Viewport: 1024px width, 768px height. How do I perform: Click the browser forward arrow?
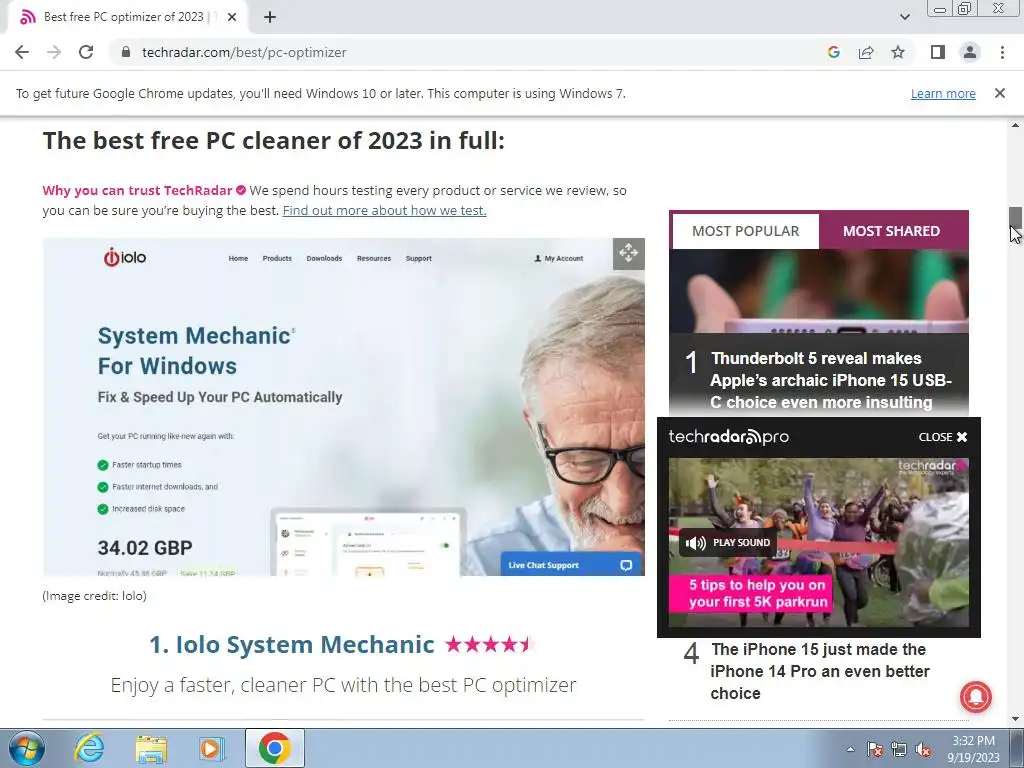(54, 52)
